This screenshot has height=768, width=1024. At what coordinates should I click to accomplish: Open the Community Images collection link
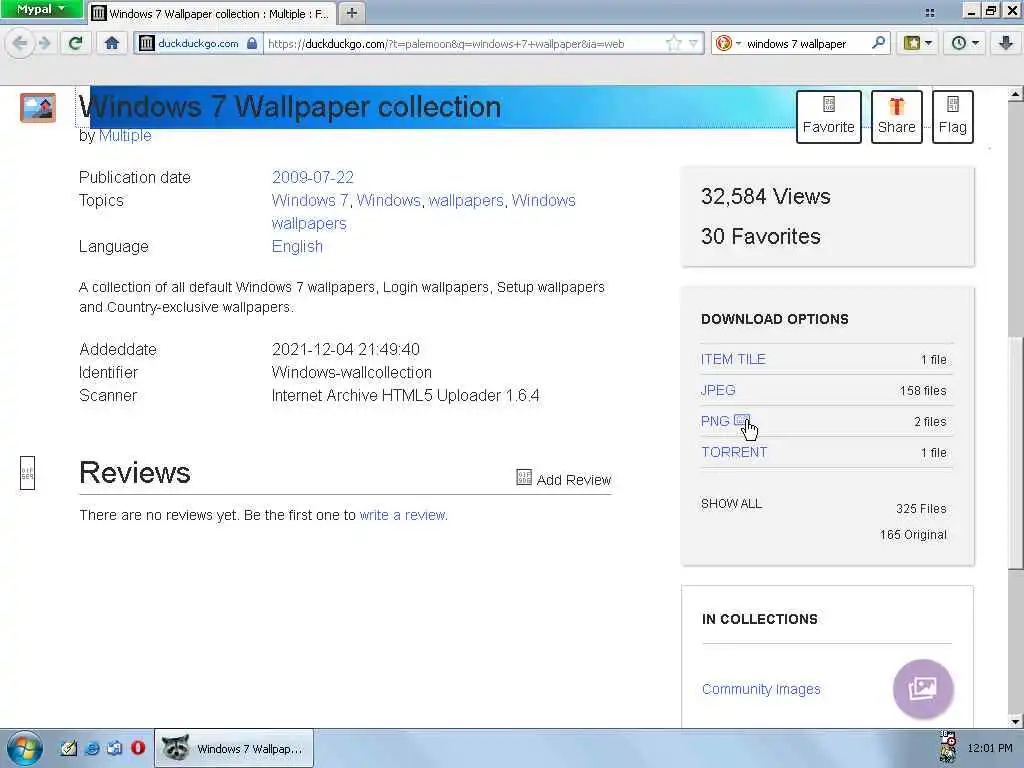761,689
